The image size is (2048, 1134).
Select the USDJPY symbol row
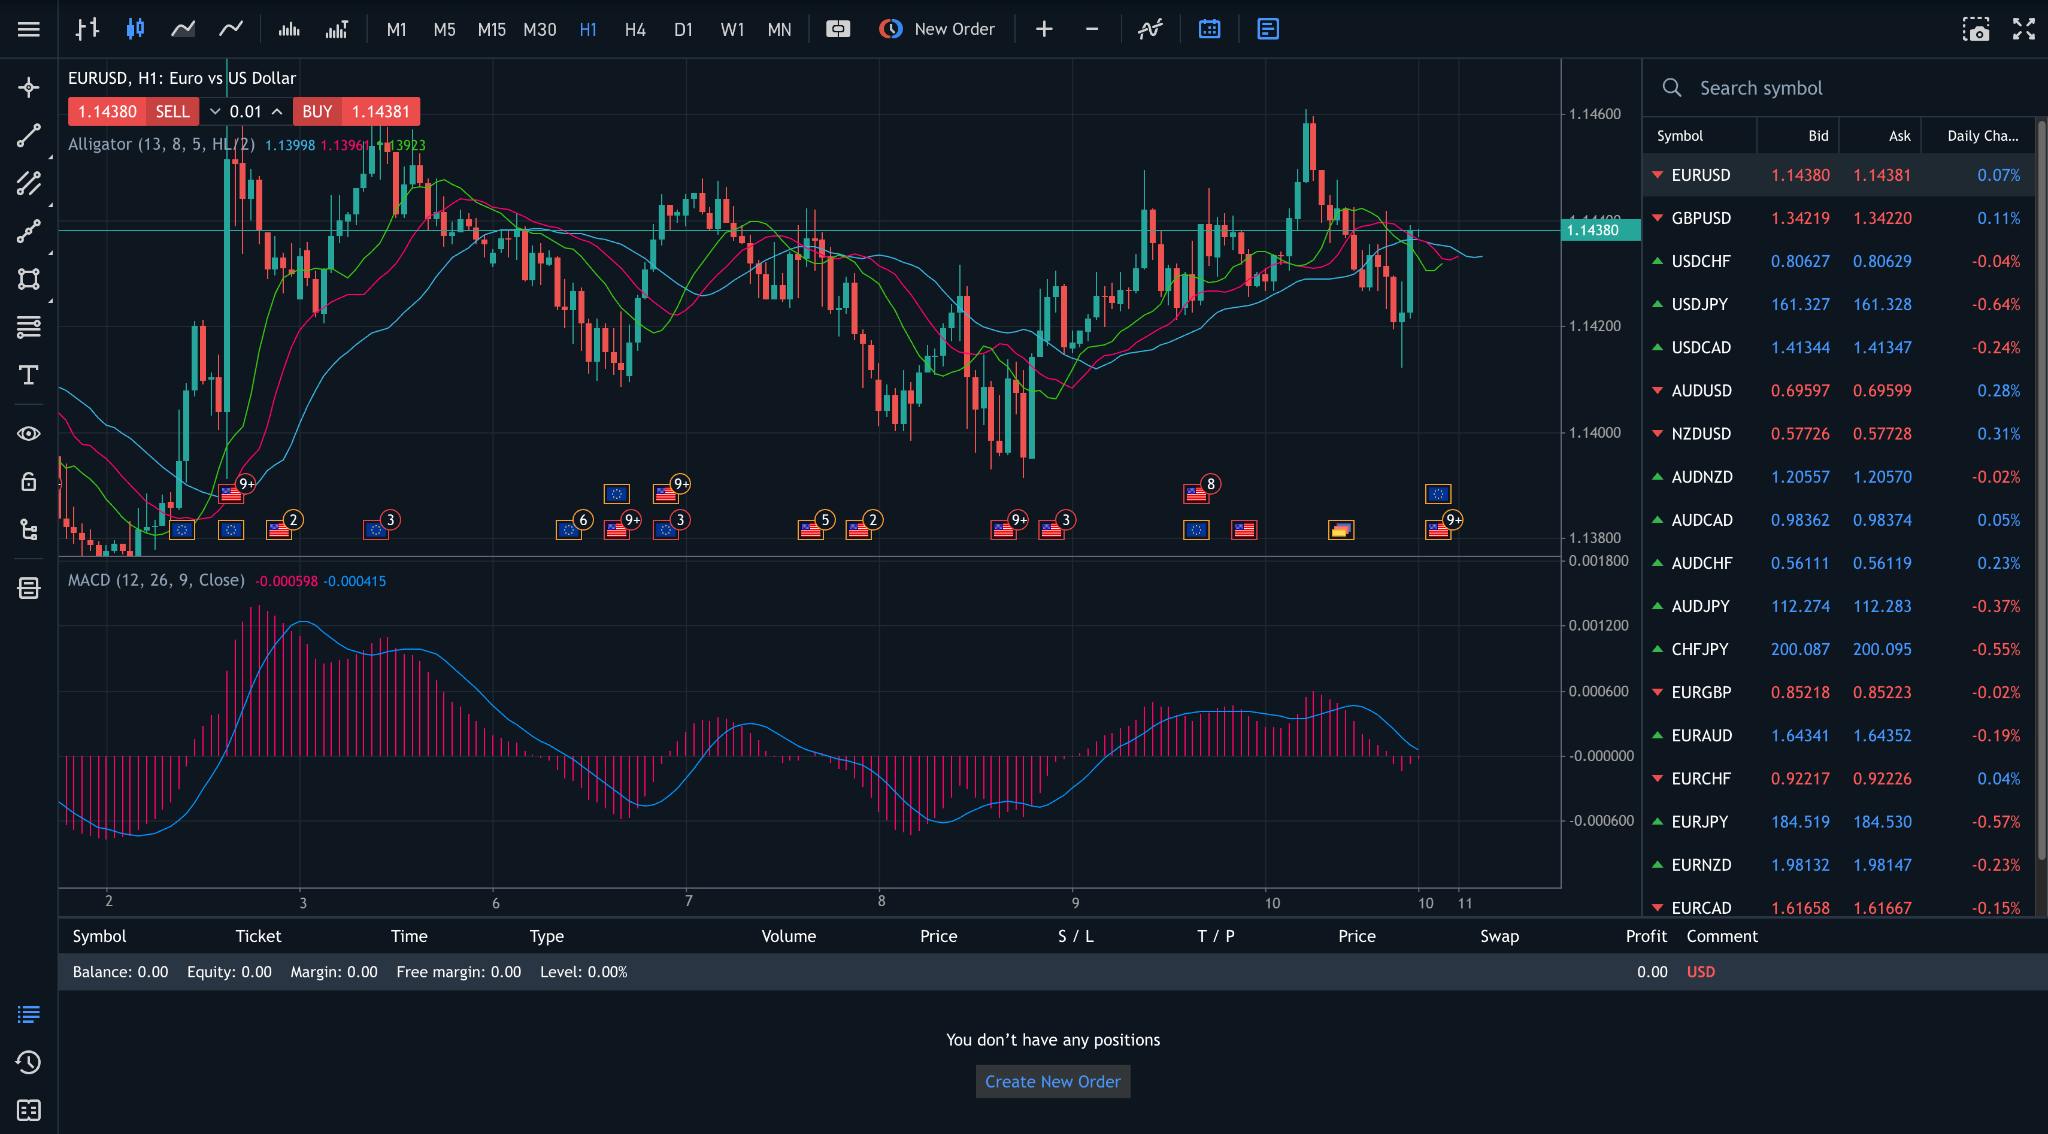[x=1839, y=304]
